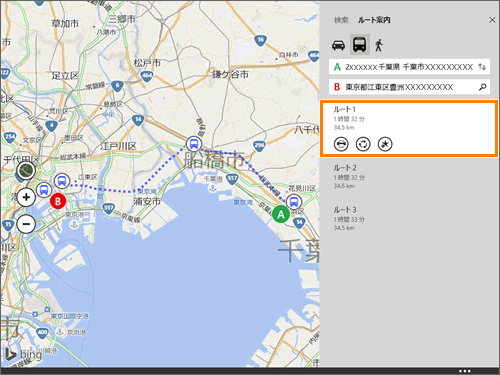Close the route panel with X
The width and height of the screenshot is (500, 375).
[x=492, y=20]
